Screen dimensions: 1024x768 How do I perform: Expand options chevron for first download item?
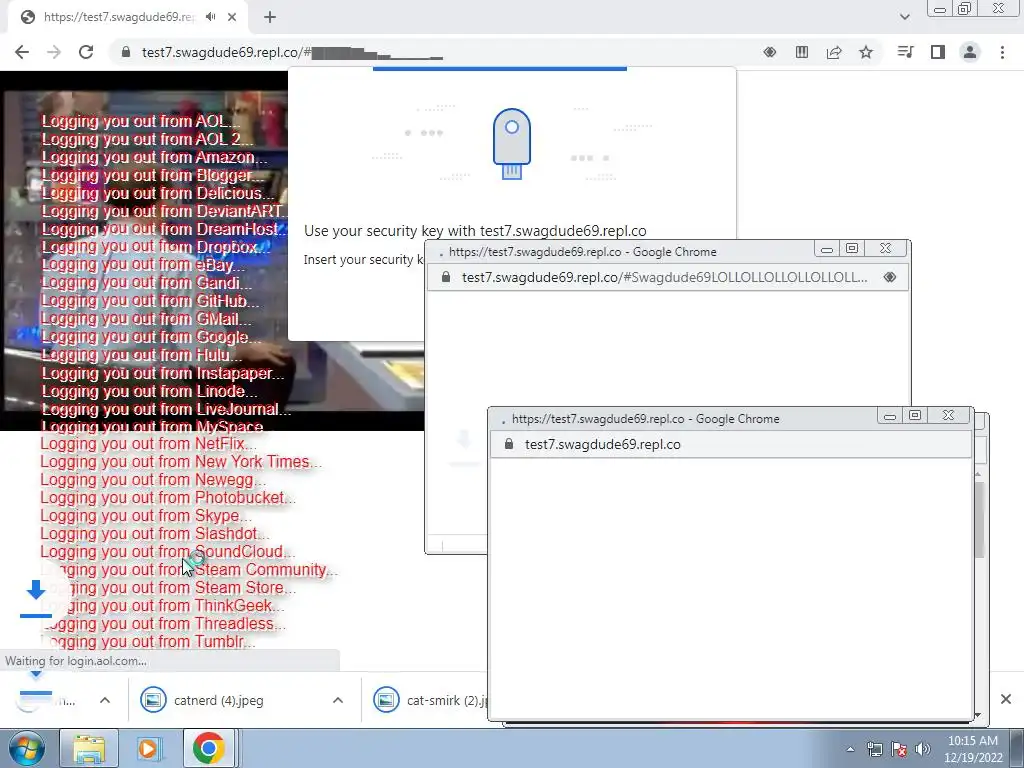pos(104,700)
